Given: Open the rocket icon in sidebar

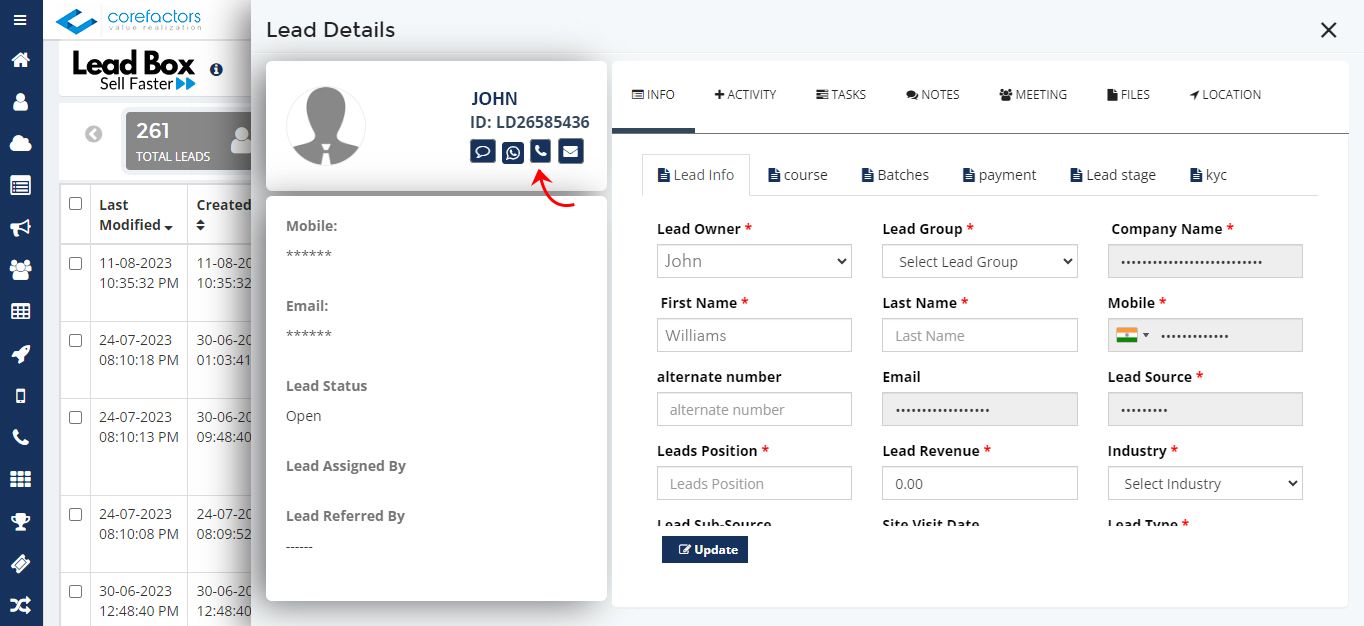Looking at the screenshot, I should coord(20,353).
